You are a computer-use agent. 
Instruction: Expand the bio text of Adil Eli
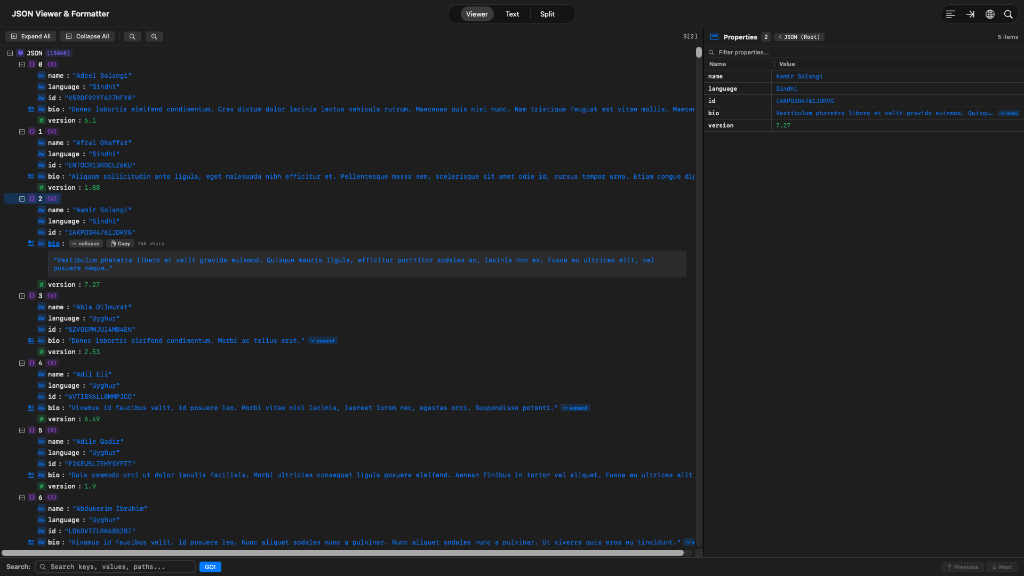pyautogui.click(x=575, y=408)
